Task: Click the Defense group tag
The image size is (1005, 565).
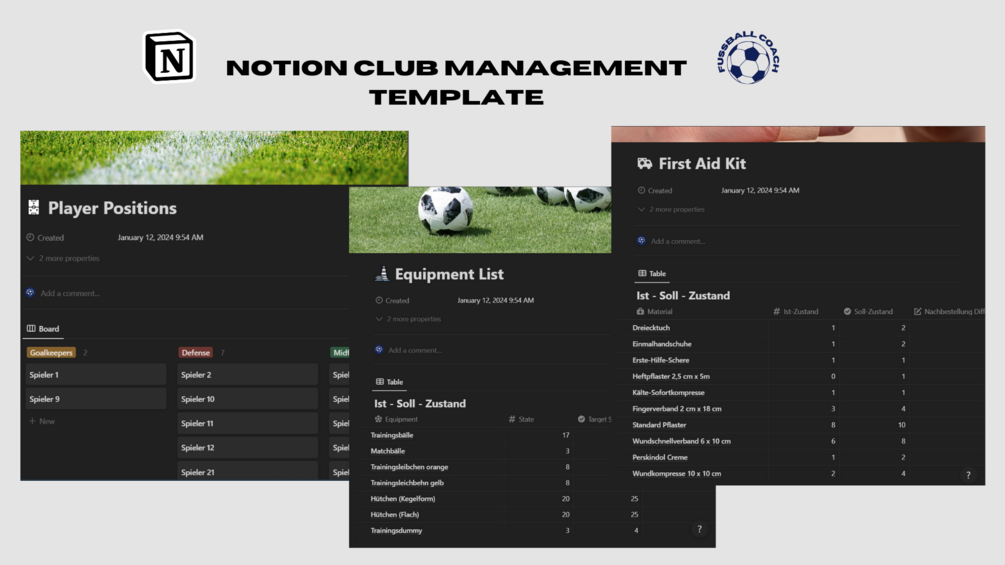Action: pyautogui.click(x=195, y=352)
